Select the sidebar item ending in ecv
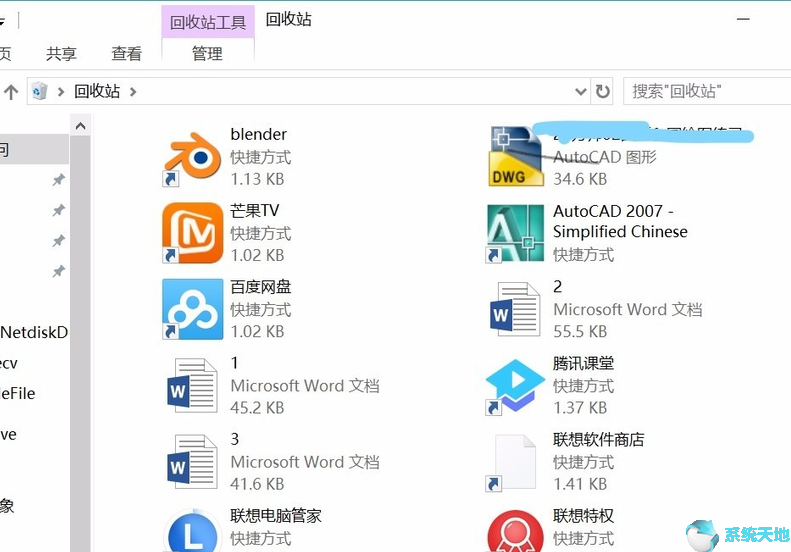This screenshot has height=552, width=791. coord(9,363)
